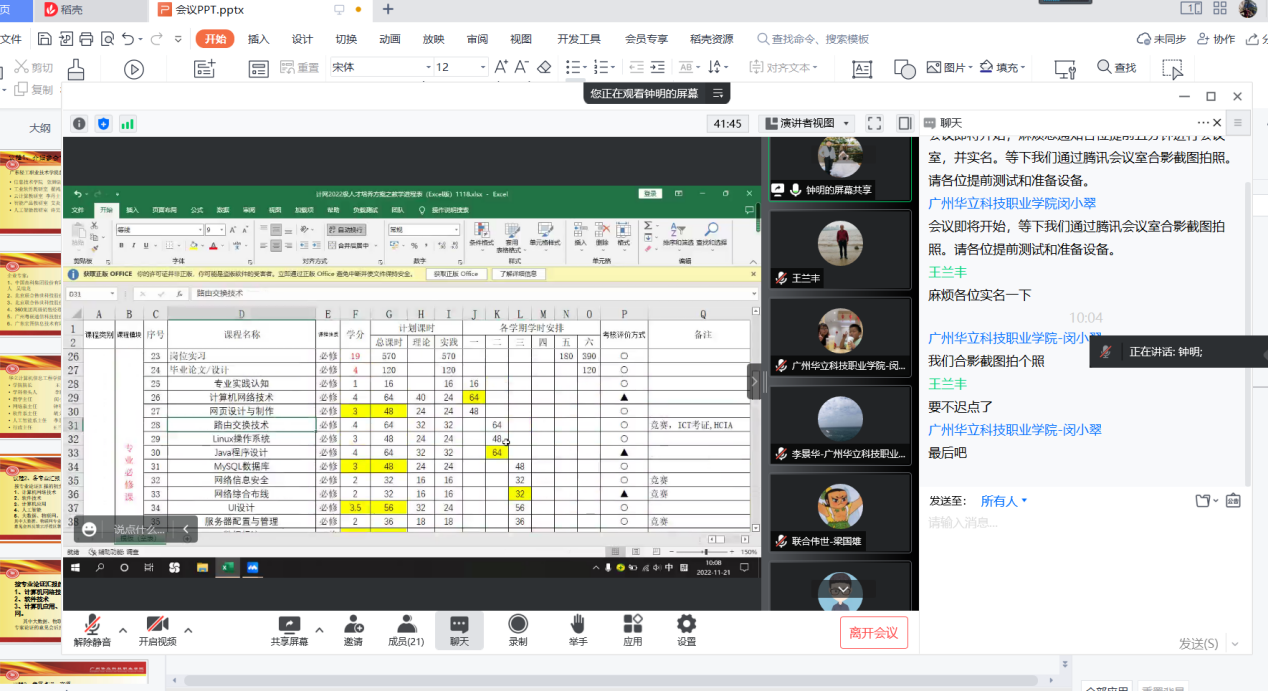Switch to the 插入 ribbon tab

click(x=258, y=39)
